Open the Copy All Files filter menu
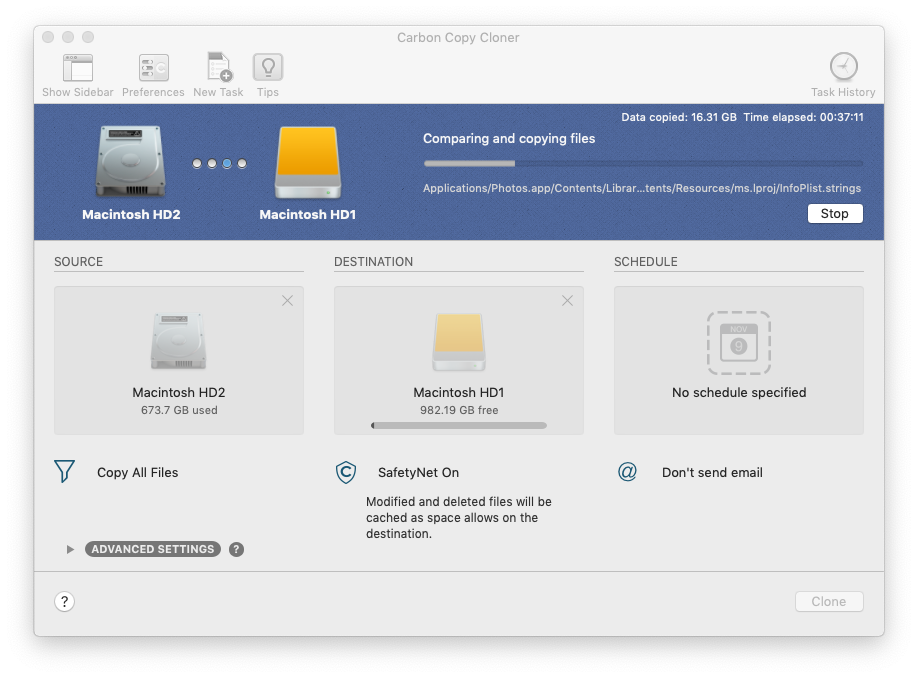918x678 pixels. (138, 472)
